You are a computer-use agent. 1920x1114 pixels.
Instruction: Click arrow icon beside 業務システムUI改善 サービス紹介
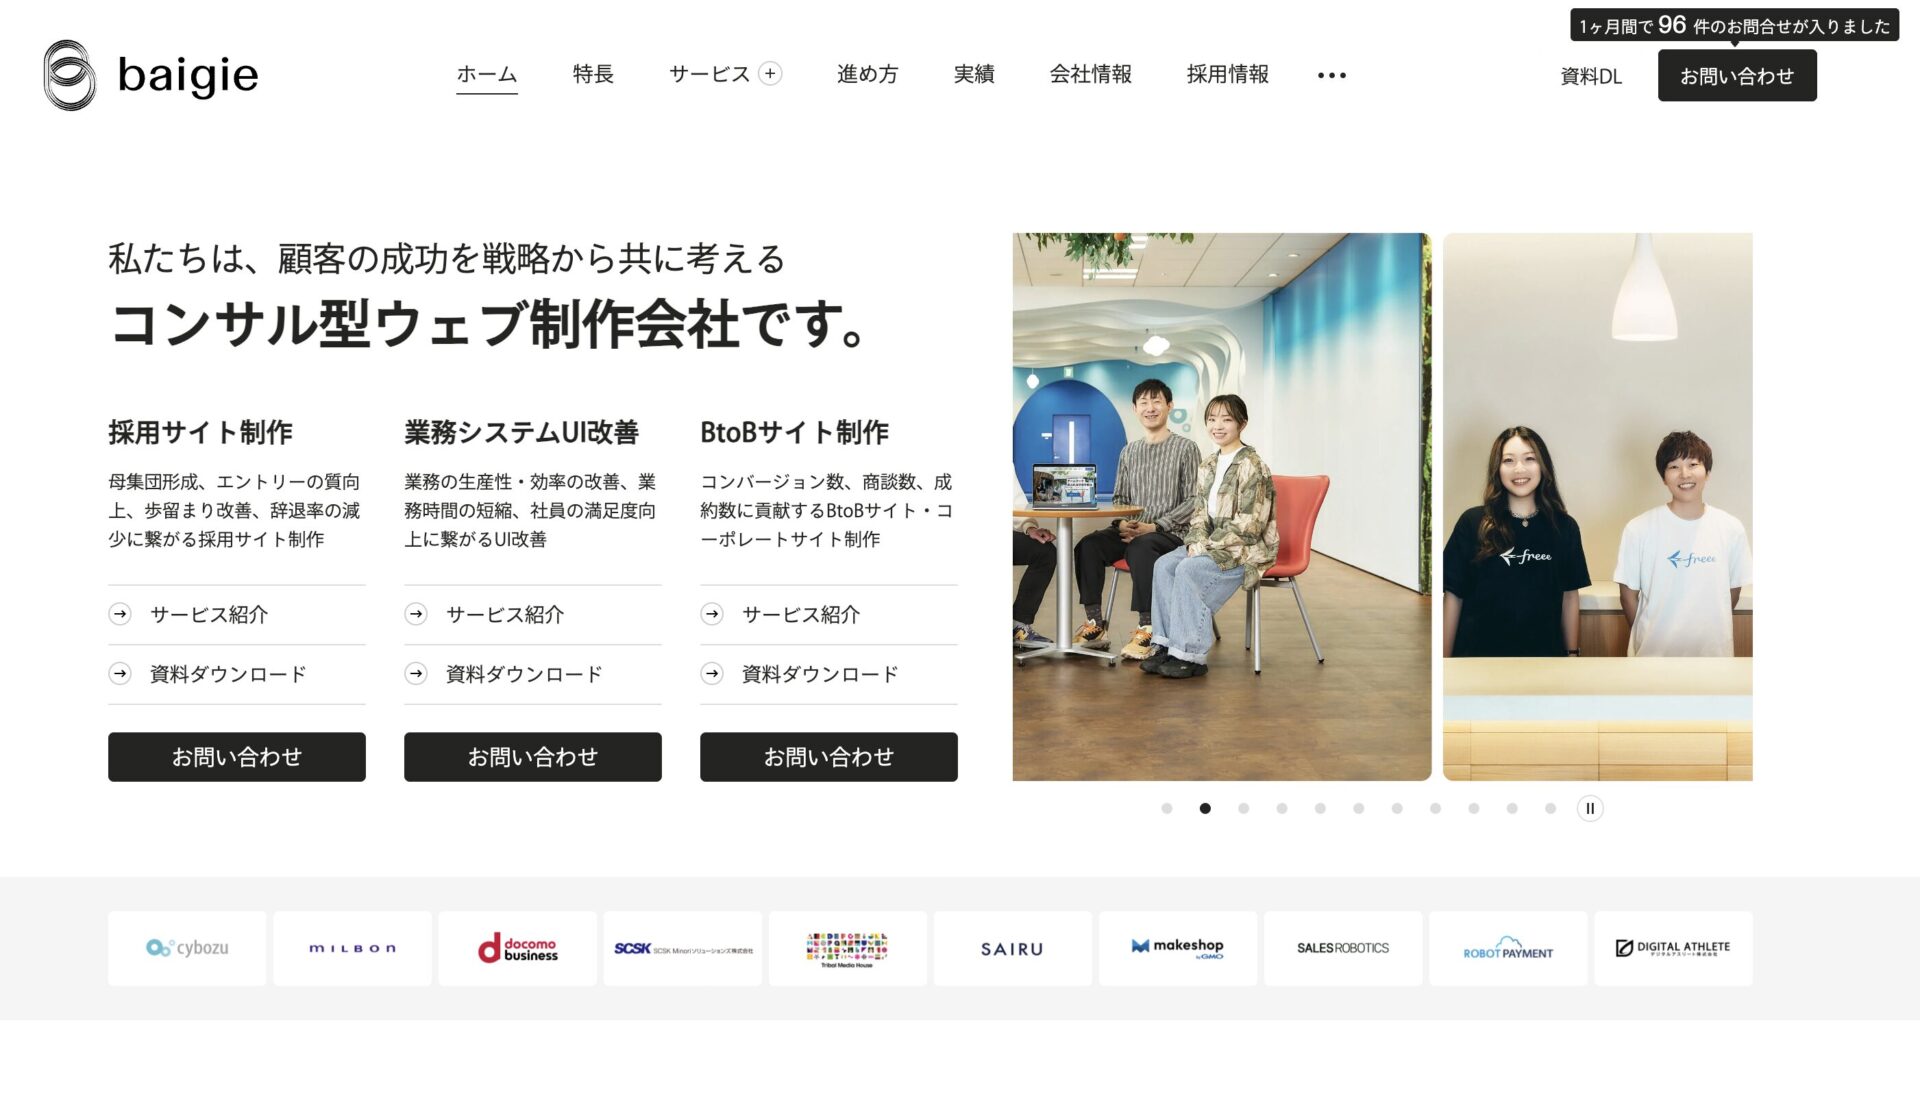point(416,614)
